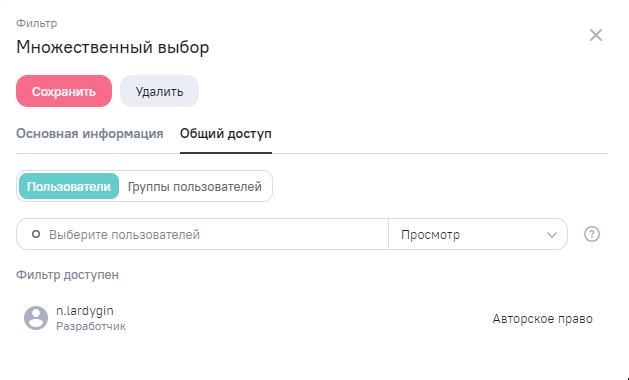Open the Основная информация tab
This screenshot has height=380, width=629.
point(89,134)
